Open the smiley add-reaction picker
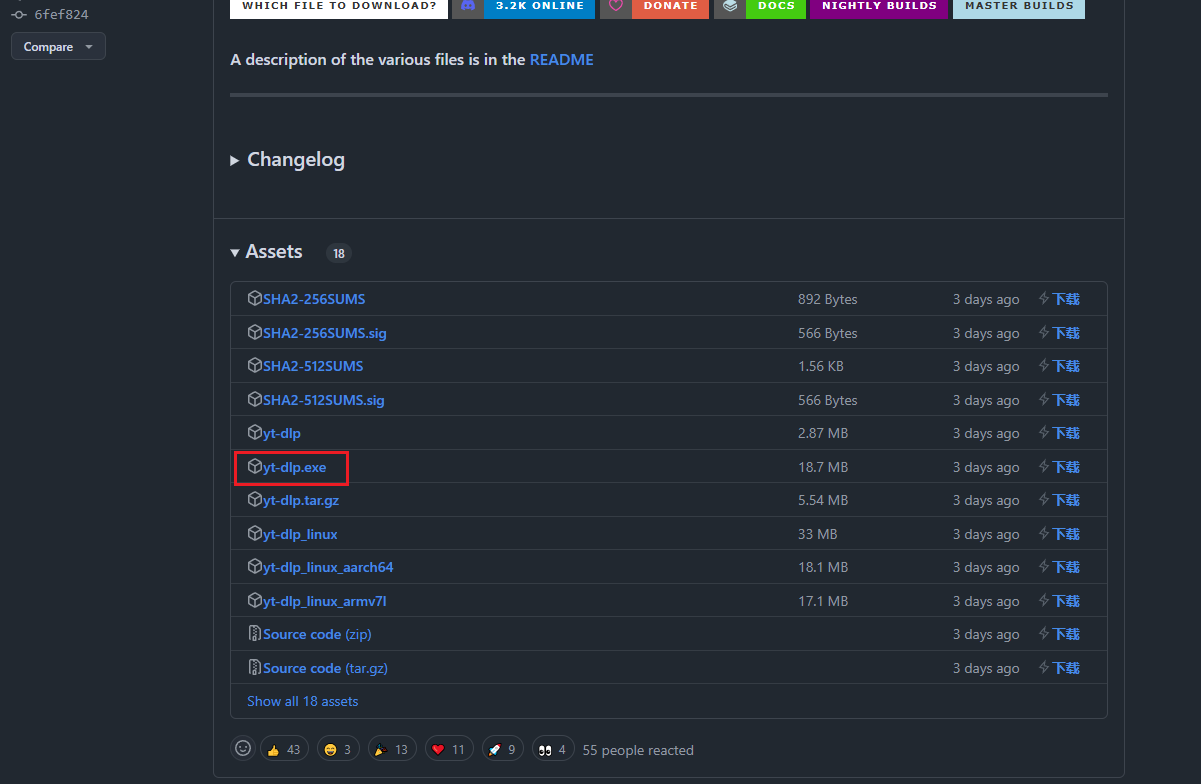 (243, 748)
